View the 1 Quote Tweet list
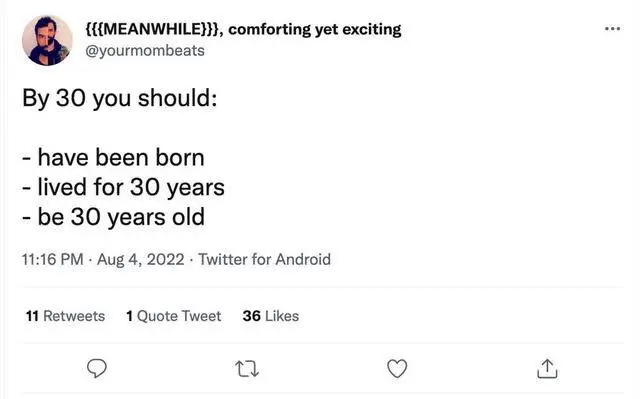The image size is (640, 399). (173, 316)
